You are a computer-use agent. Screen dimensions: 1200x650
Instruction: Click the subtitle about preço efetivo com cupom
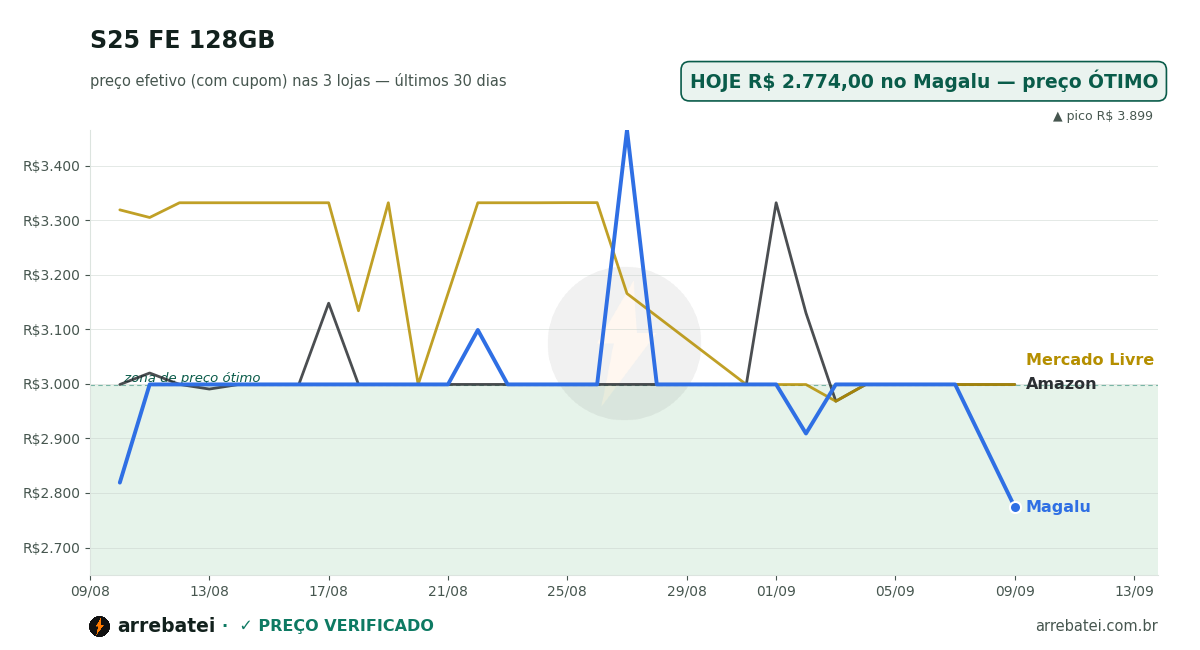tap(298, 81)
